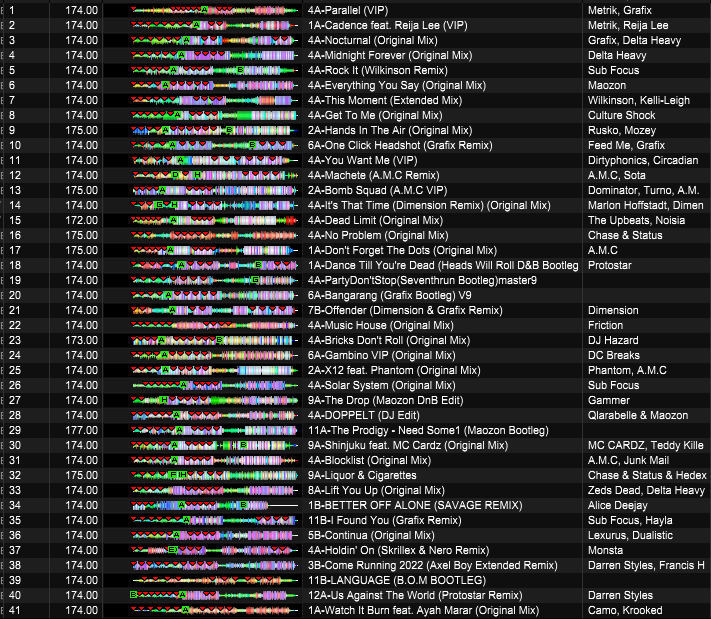This screenshot has height=619, width=711.
Task: Click waveform preview of Machete row
Action: (214, 175)
